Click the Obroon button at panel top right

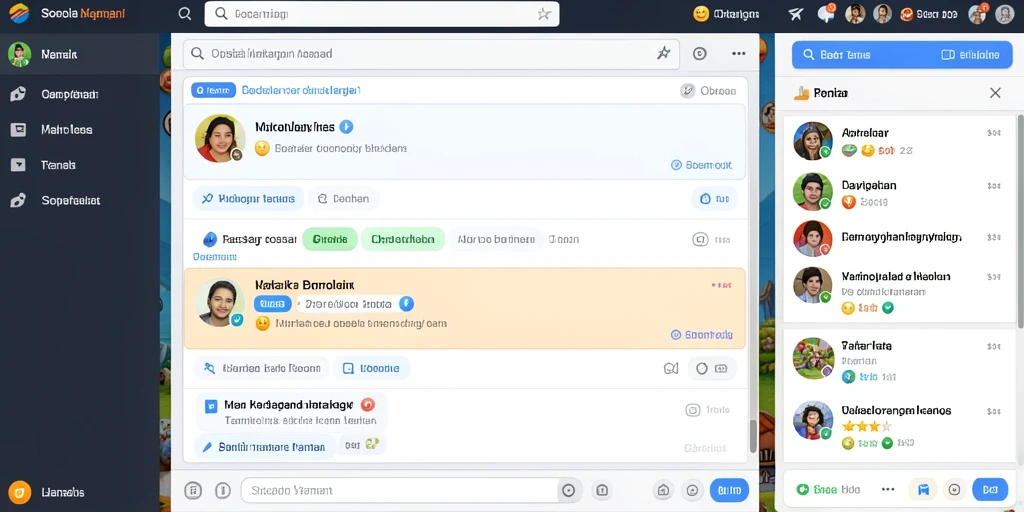[709, 91]
